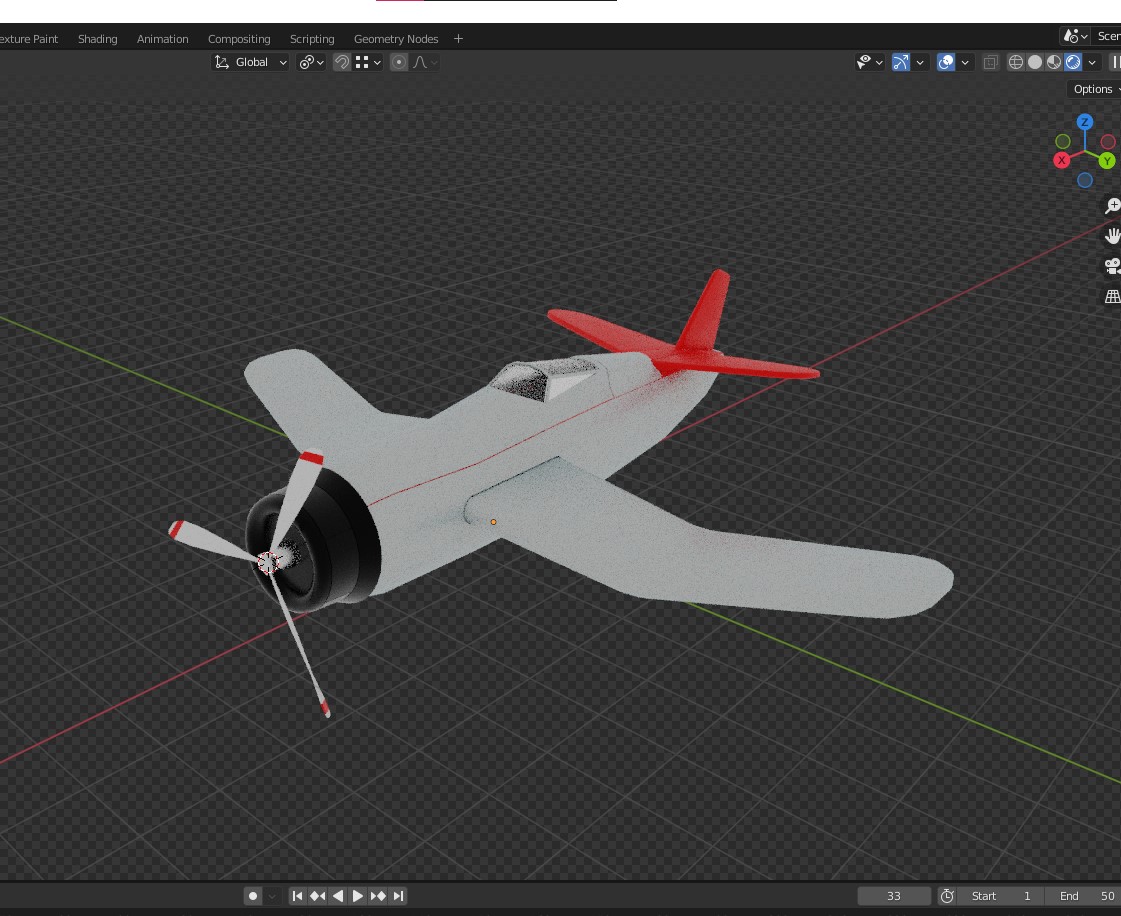Select rendered viewport shading mode
The height and width of the screenshot is (916, 1121).
1072,62
